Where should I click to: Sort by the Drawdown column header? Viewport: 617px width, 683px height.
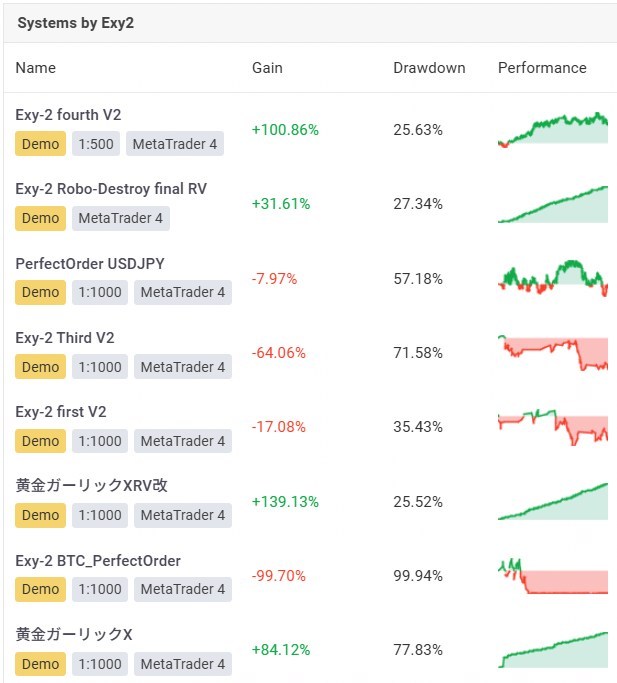[x=429, y=68]
